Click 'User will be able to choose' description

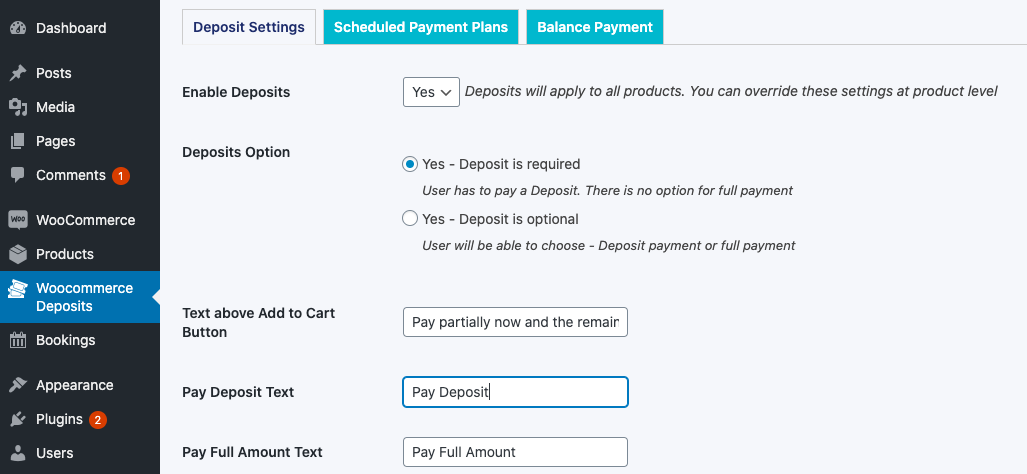click(608, 246)
